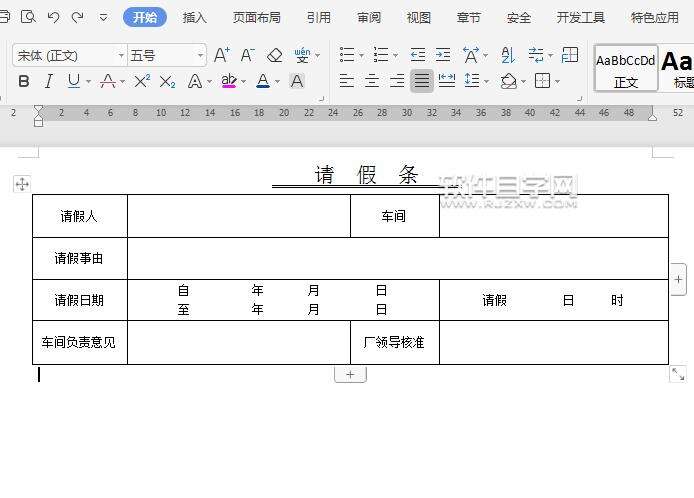Image resolution: width=694 pixels, height=498 pixels.
Task: Click the borders icon
Action: [x=542, y=81]
